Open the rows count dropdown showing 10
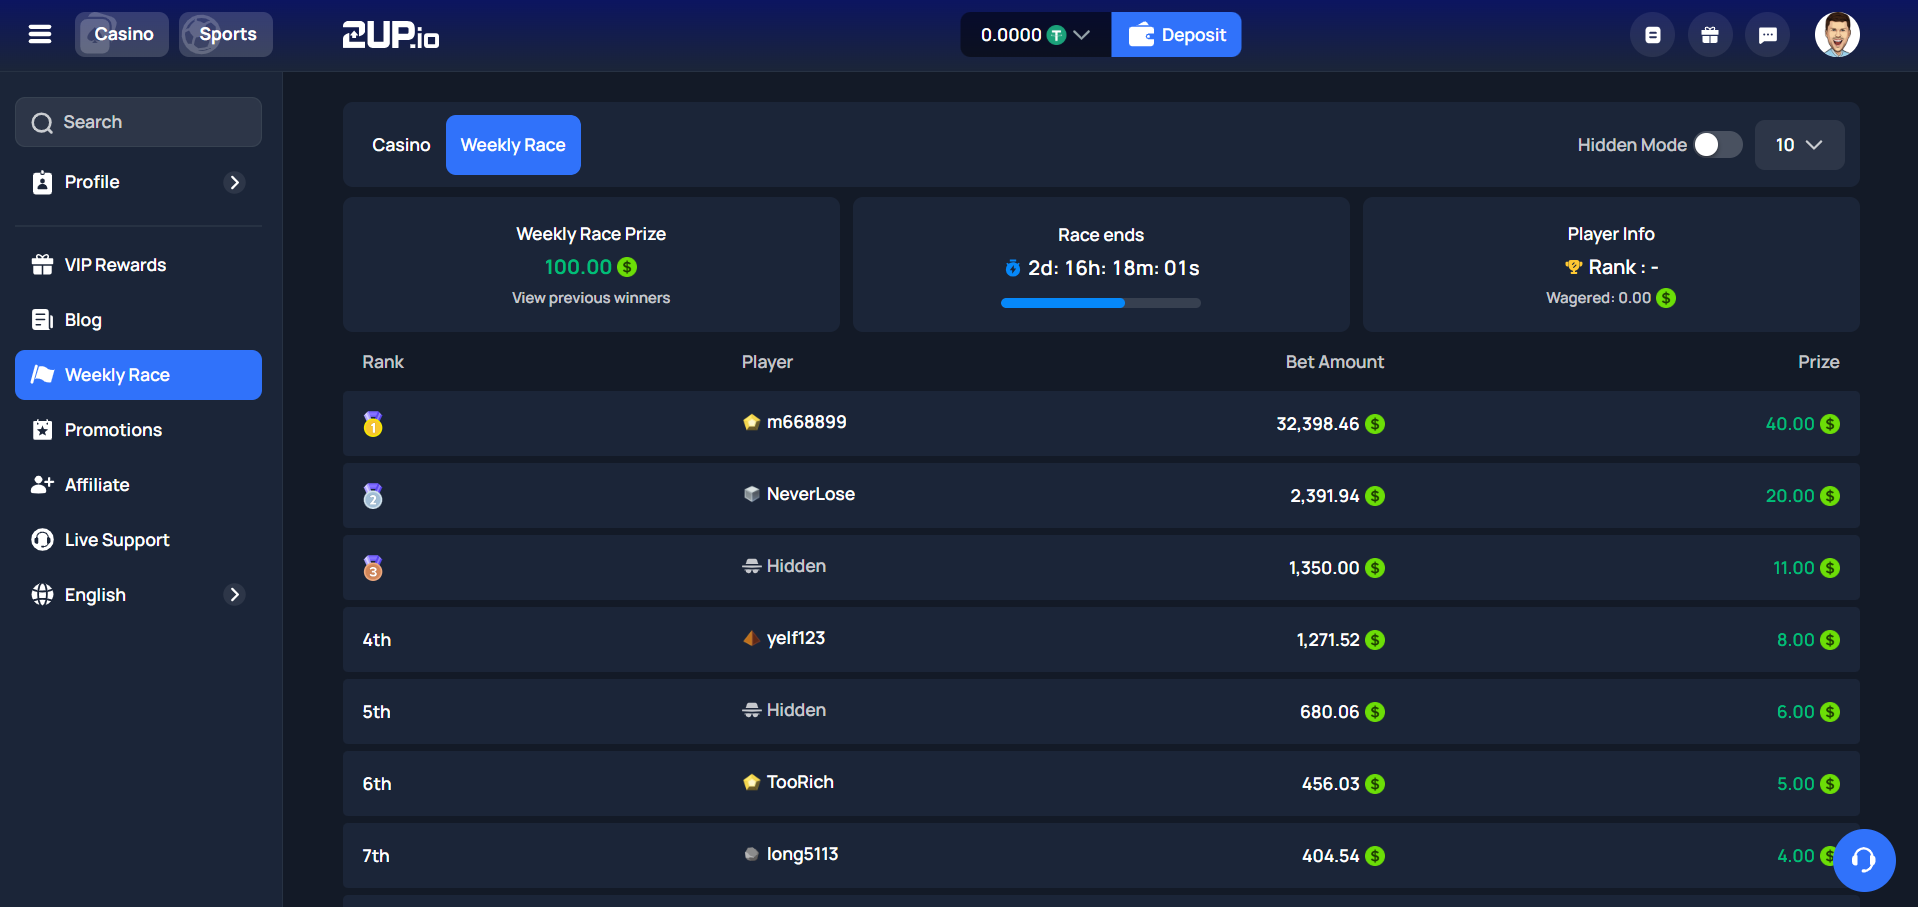This screenshot has height=907, width=1918. (x=1798, y=145)
